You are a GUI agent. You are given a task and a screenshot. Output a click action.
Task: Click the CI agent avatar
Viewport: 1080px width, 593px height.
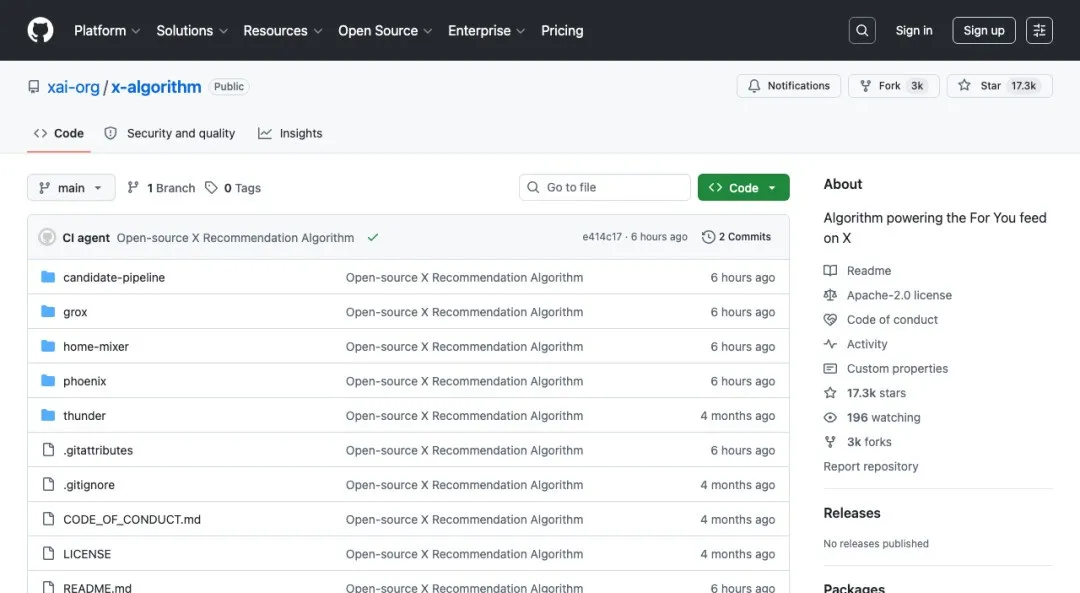[47, 237]
